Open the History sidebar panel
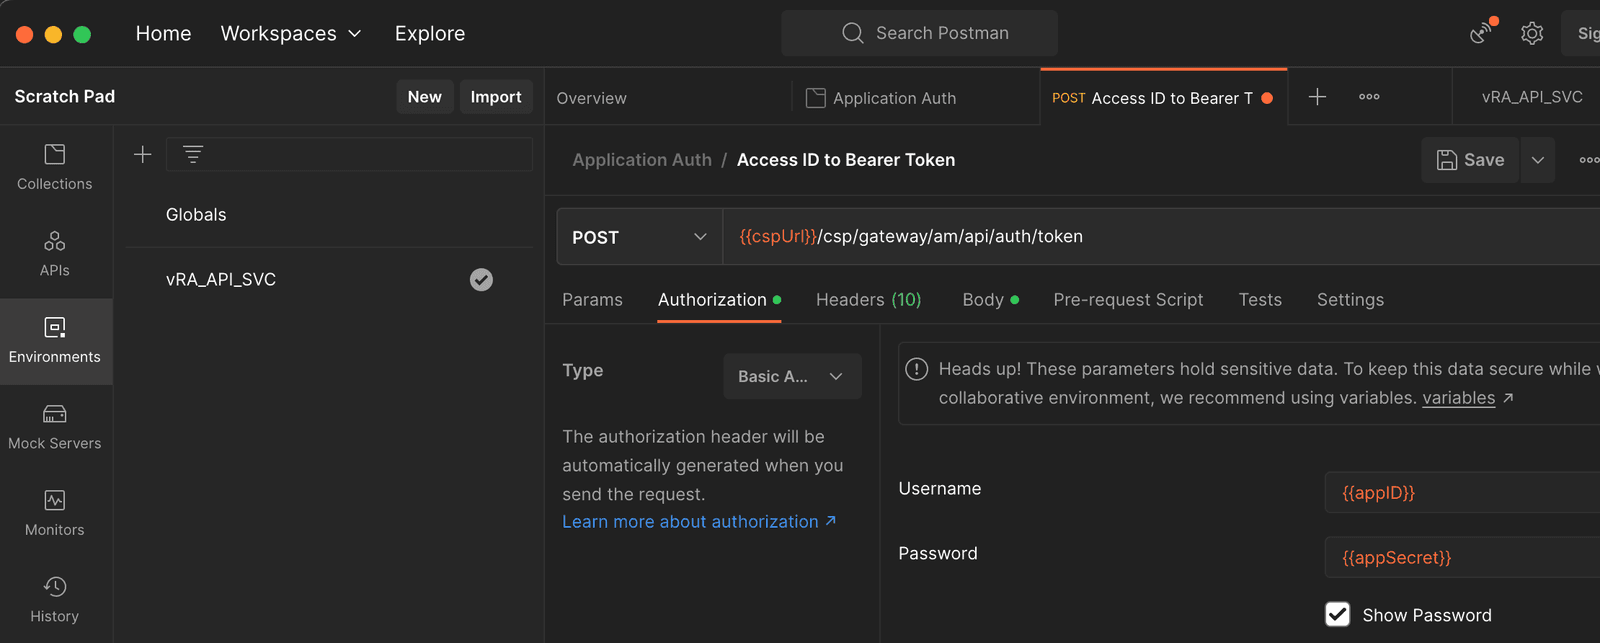The width and height of the screenshot is (1600, 643). click(55, 600)
